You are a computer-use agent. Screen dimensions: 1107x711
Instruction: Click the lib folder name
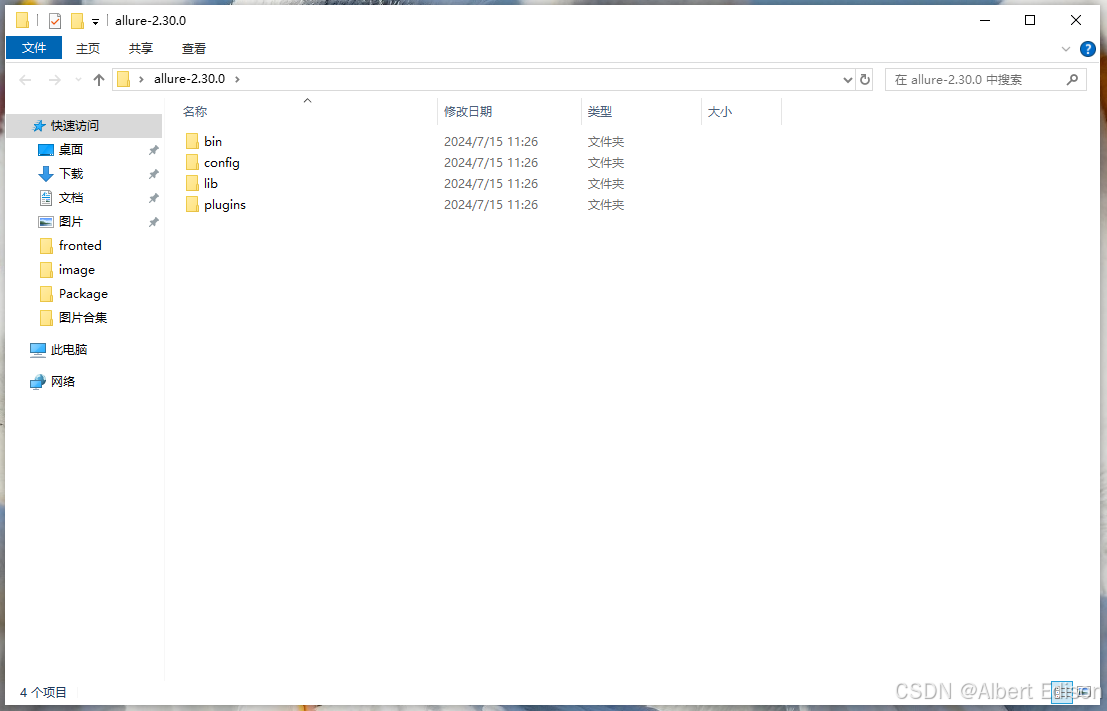pos(211,184)
